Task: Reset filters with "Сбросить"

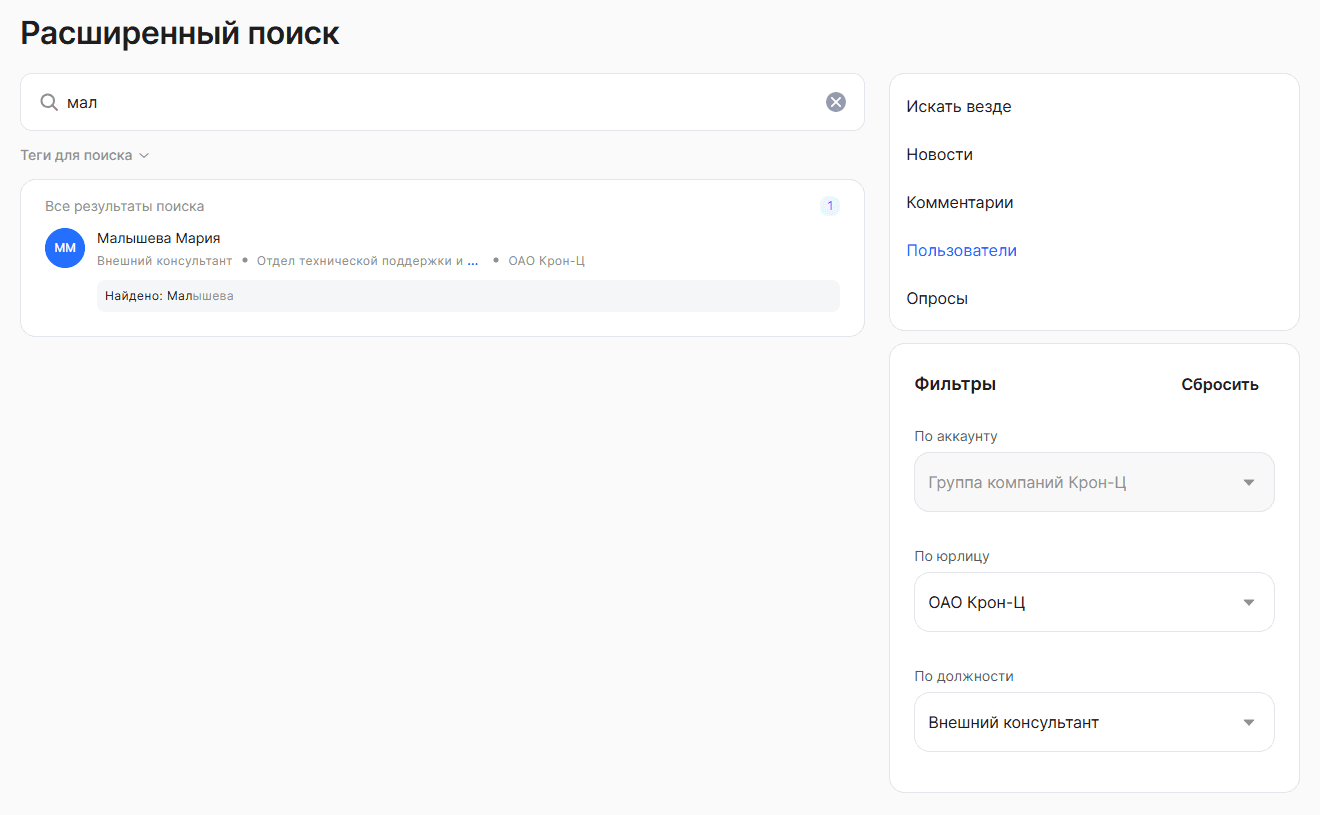Action: (x=1219, y=384)
